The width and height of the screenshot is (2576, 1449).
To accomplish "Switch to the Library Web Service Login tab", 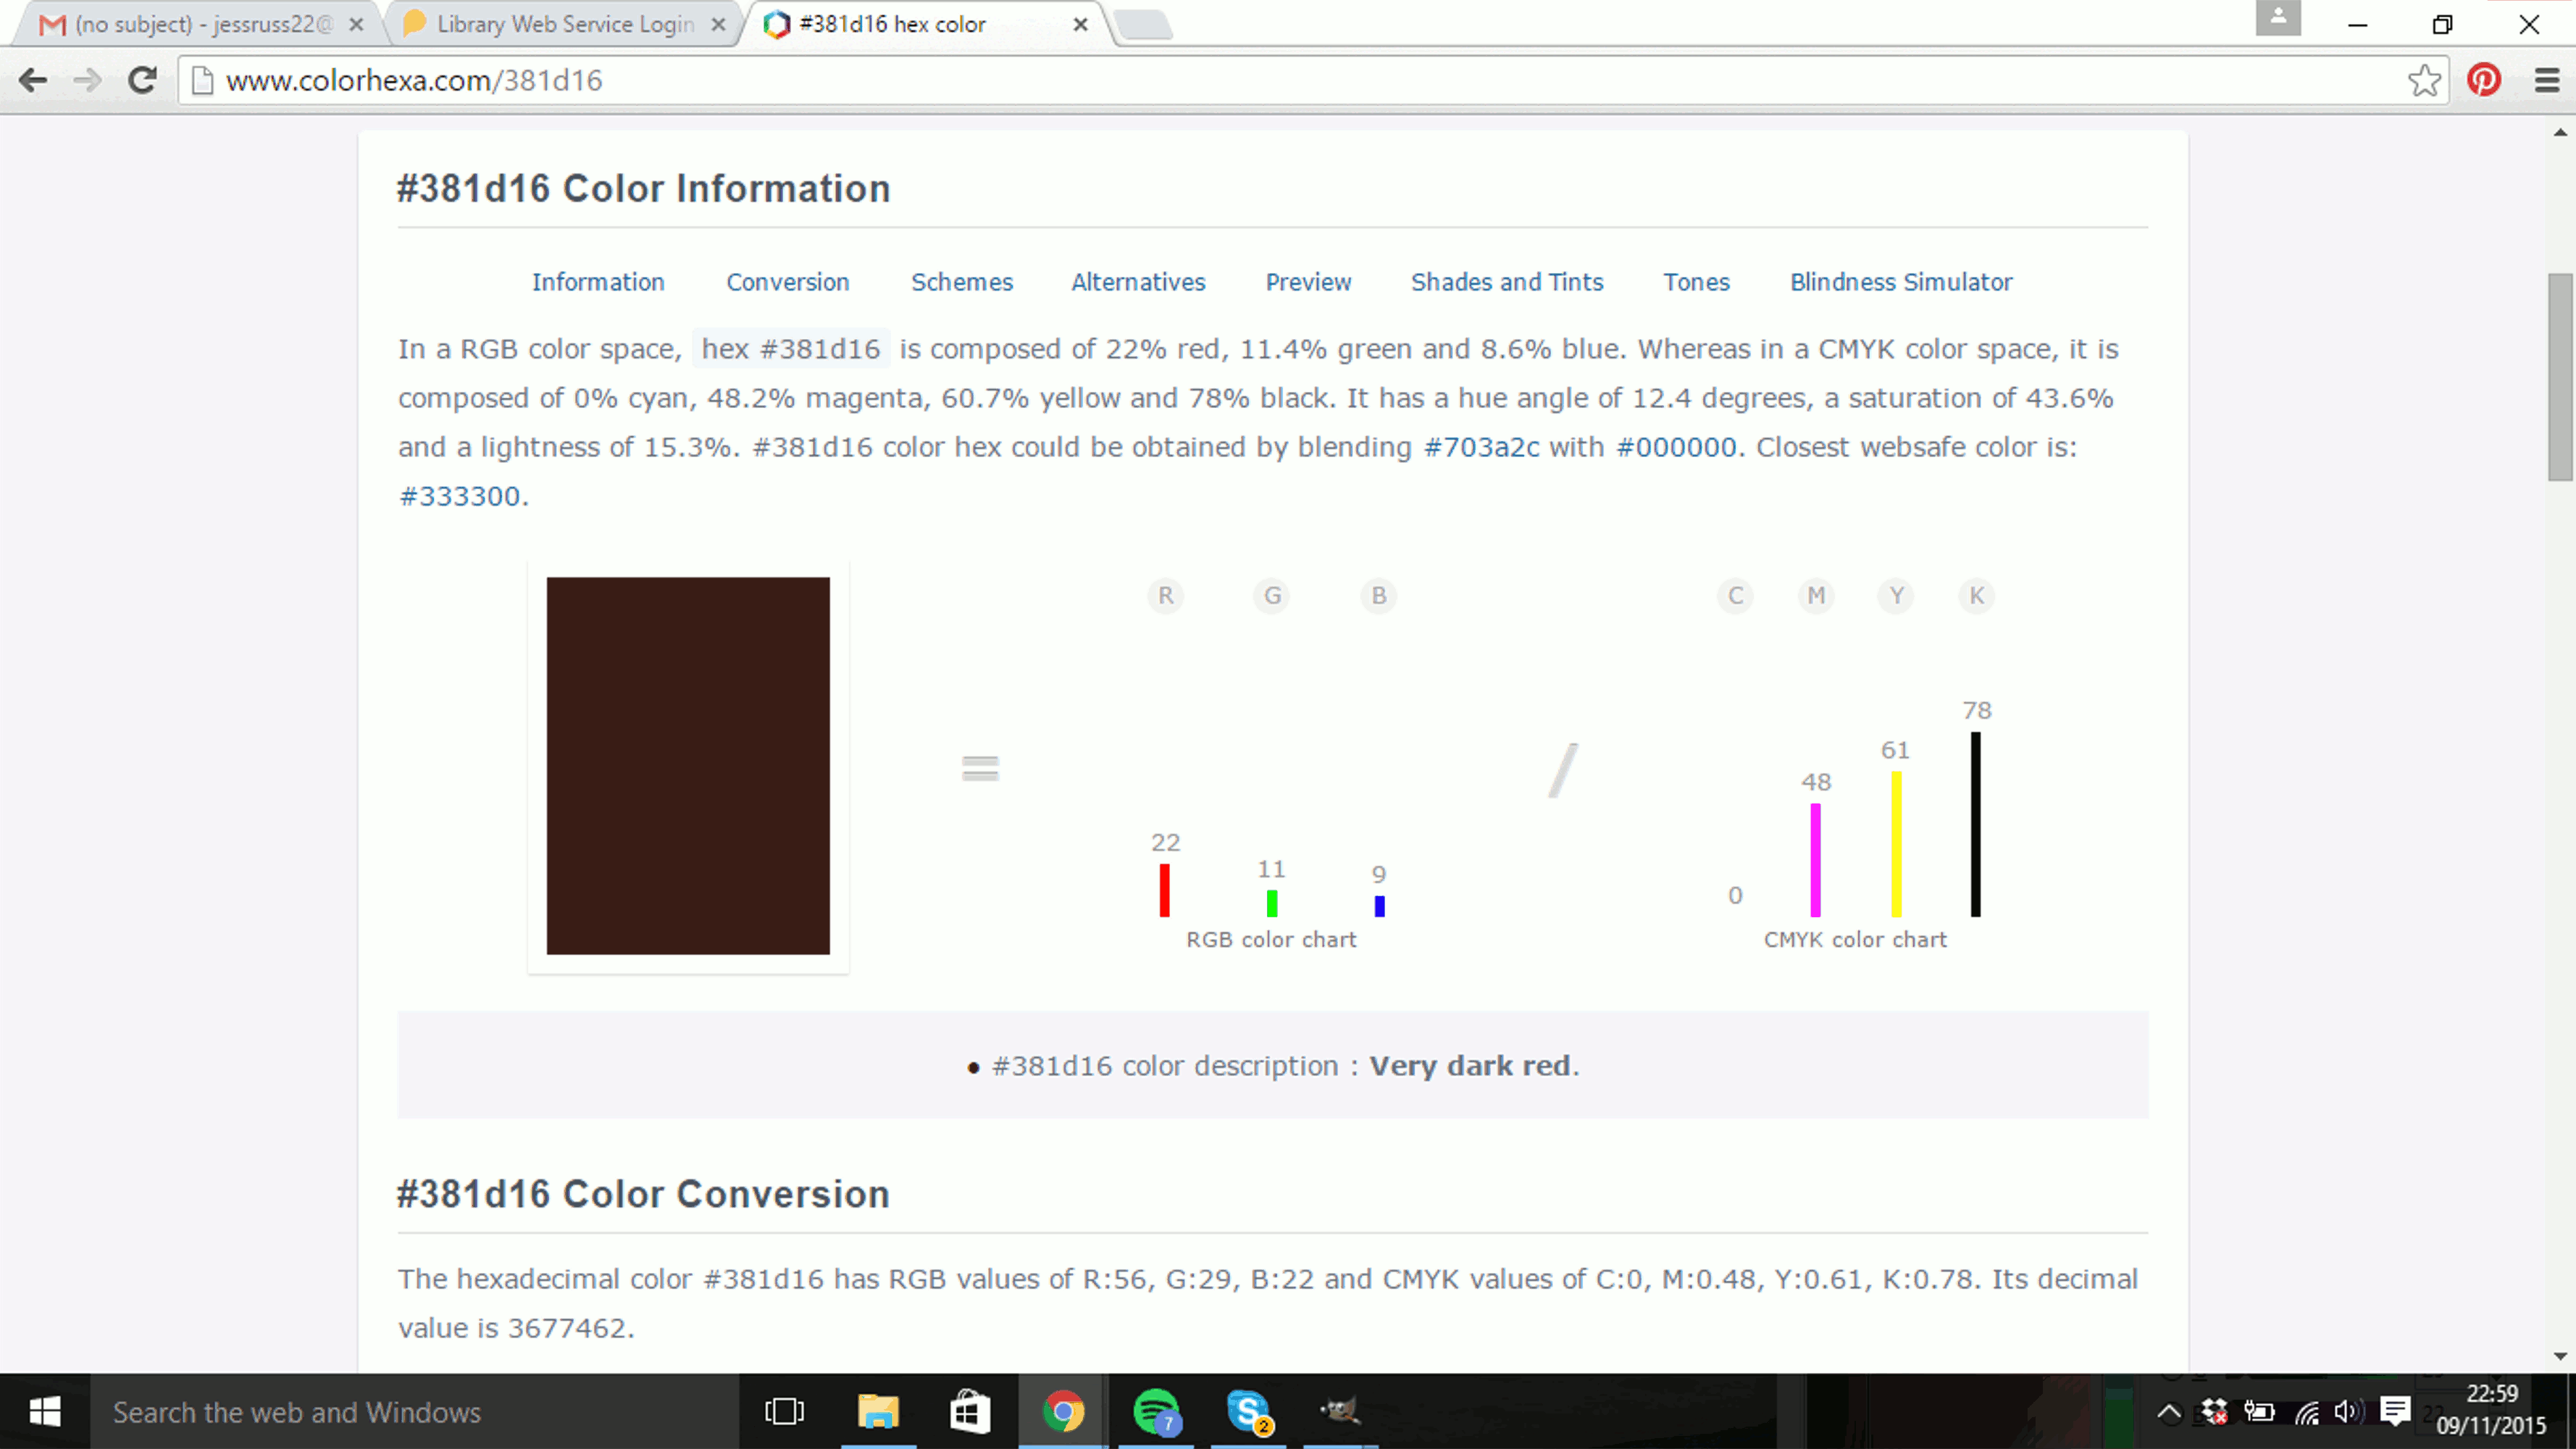I will coord(563,25).
